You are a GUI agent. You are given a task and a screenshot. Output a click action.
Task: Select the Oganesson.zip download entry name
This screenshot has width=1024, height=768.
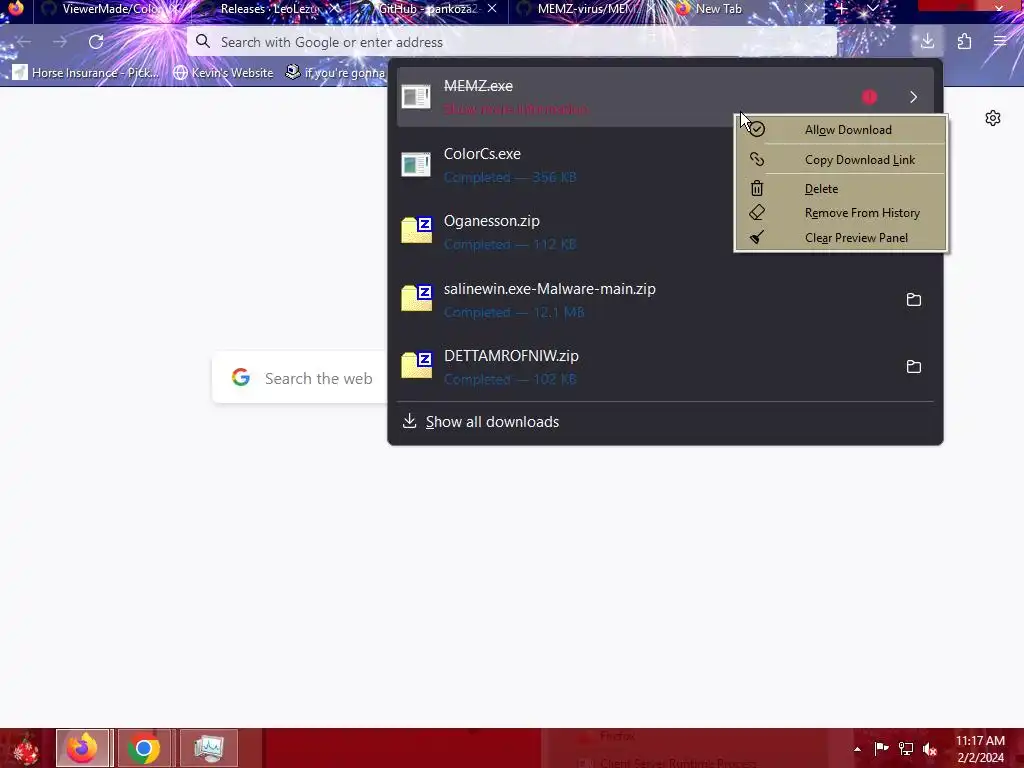[492, 221]
